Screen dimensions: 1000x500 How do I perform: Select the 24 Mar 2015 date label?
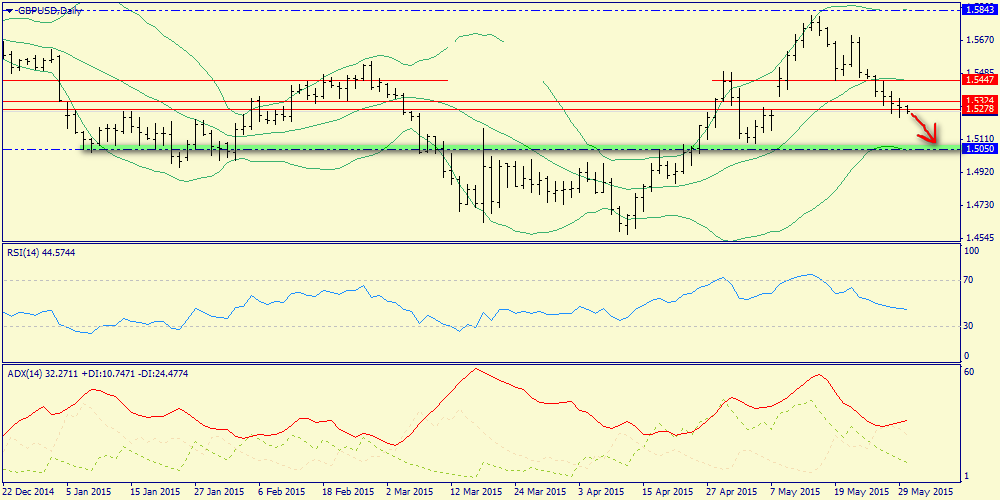[540, 492]
